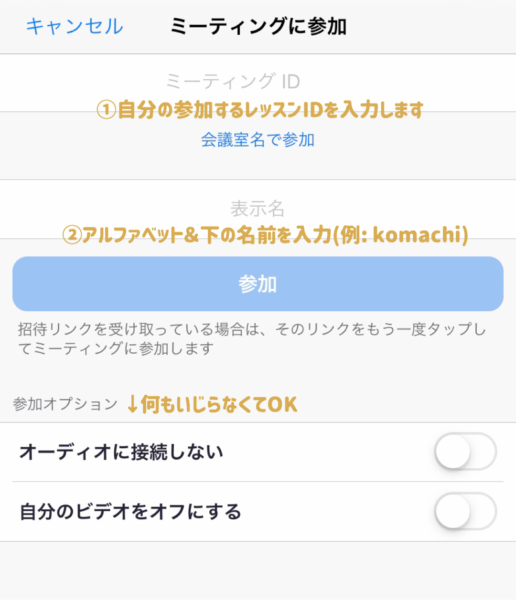Tap the blue 参加 join button
The width and height of the screenshot is (516, 600).
(258, 284)
